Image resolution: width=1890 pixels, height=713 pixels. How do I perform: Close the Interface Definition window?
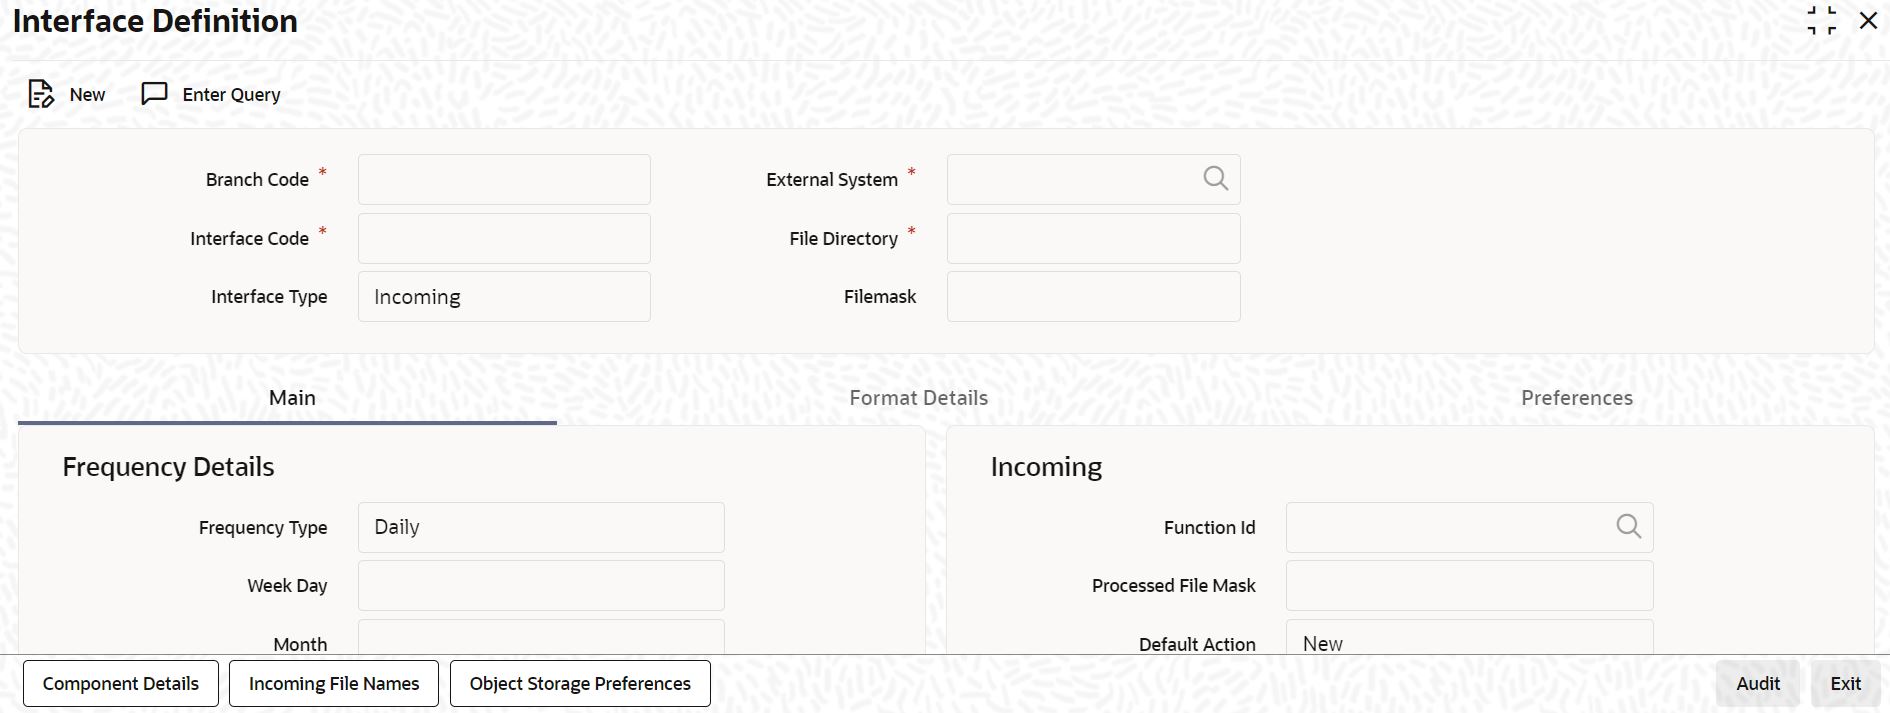[x=1868, y=21]
